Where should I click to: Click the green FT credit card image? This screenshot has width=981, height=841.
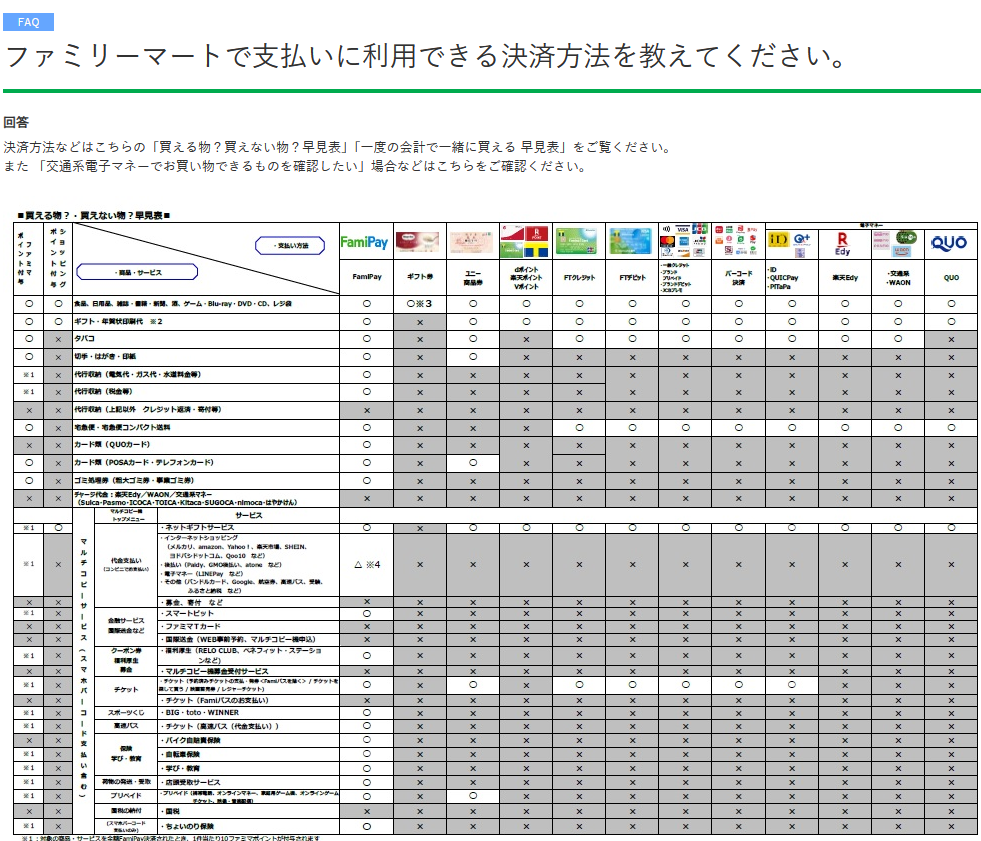click(x=576, y=241)
